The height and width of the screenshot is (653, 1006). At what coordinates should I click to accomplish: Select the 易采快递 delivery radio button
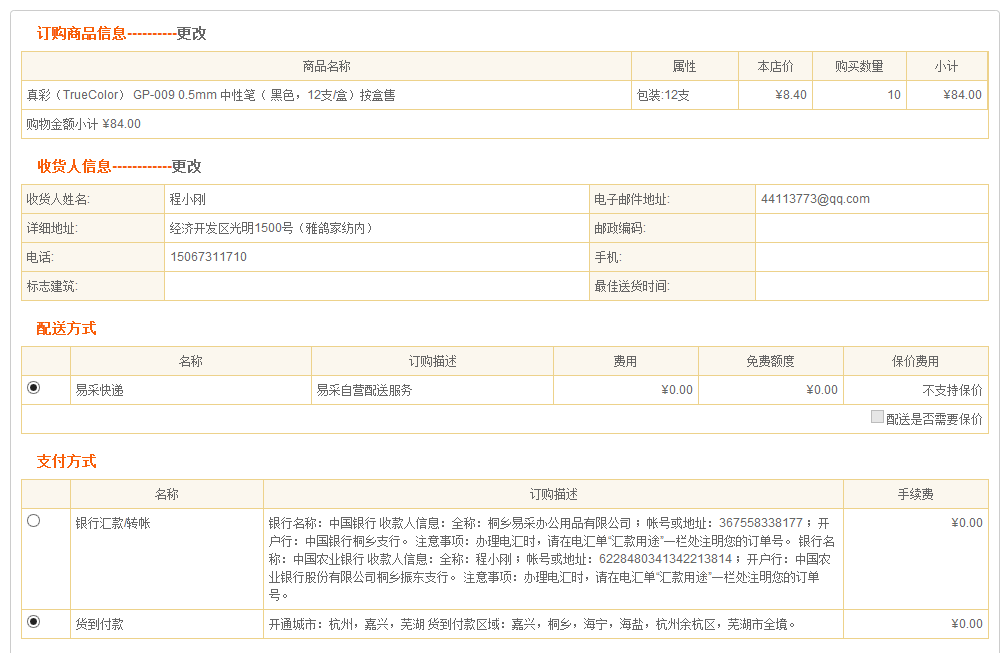34,388
